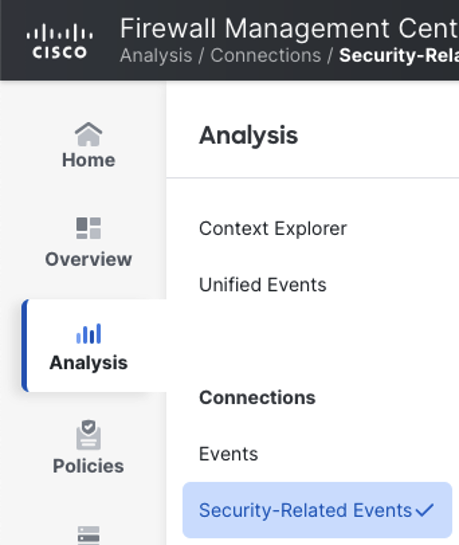The height and width of the screenshot is (545, 459).
Task: Click the server-stack icon below Policies
Action: point(89,535)
